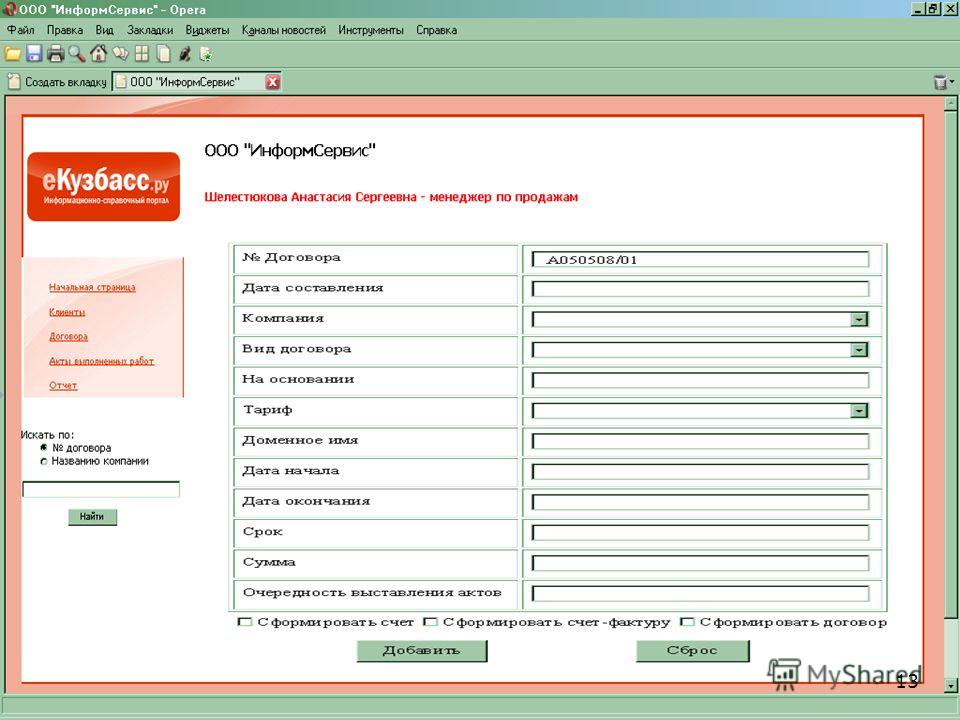Check the Сформировать договор checkbox
The height and width of the screenshot is (720, 960).
(688, 622)
